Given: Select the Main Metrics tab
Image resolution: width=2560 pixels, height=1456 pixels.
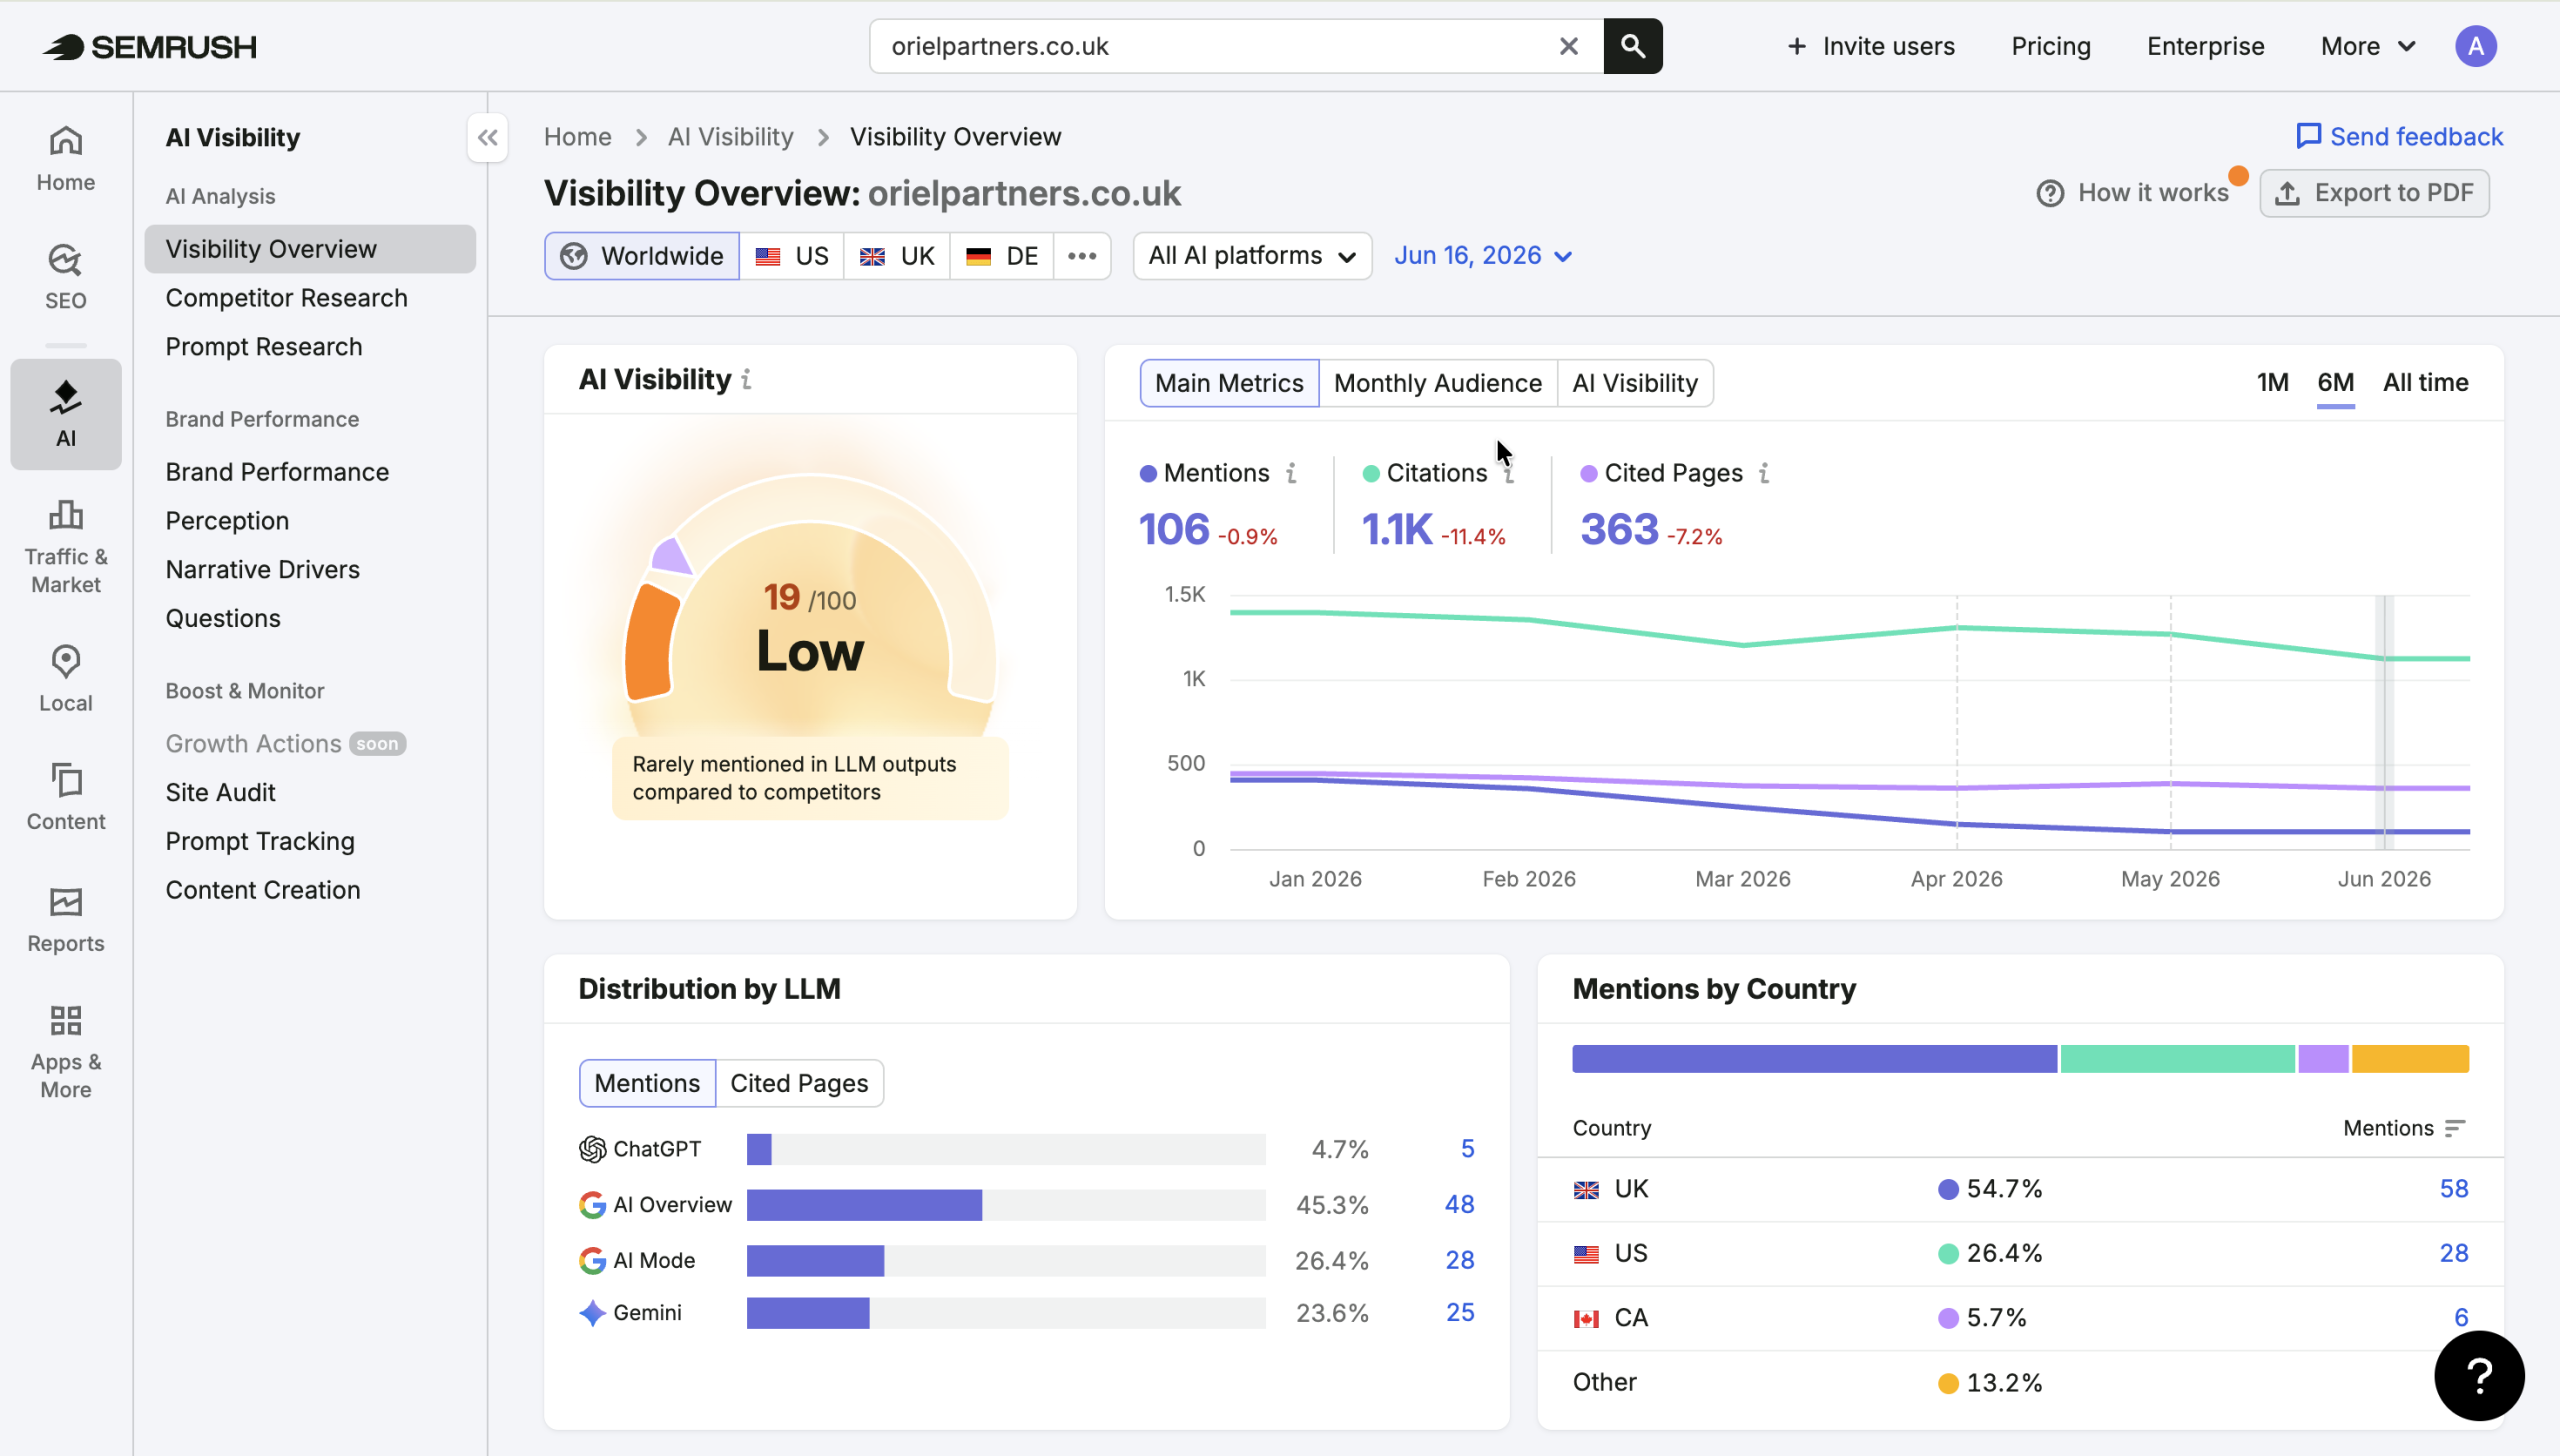Looking at the screenshot, I should (1229, 383).
